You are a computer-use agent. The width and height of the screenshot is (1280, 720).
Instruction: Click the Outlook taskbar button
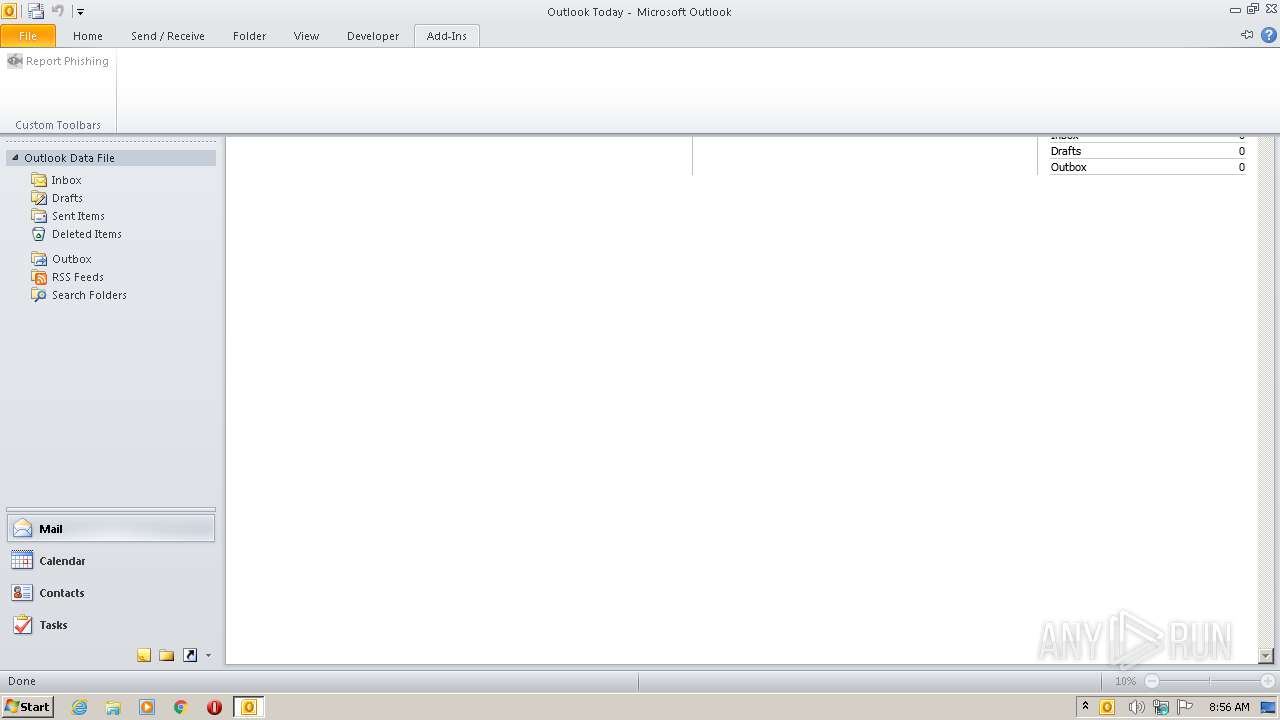click(249, 707)
